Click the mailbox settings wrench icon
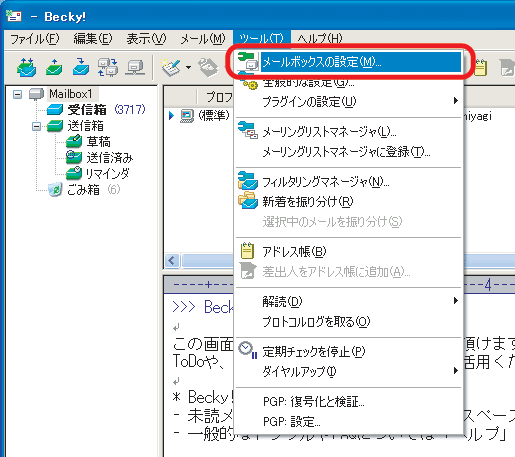Image resolution: width=515 pixels, height=457 pixels. pos(248,61)
